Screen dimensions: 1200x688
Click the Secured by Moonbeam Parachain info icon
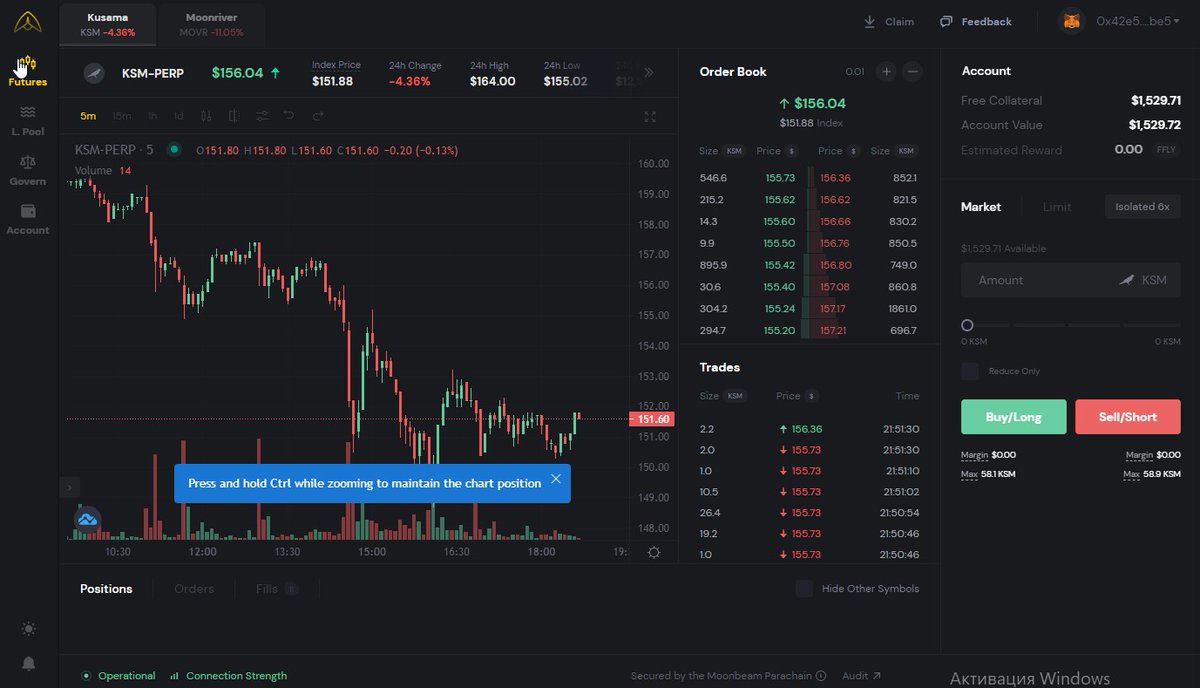coord(821,676)
